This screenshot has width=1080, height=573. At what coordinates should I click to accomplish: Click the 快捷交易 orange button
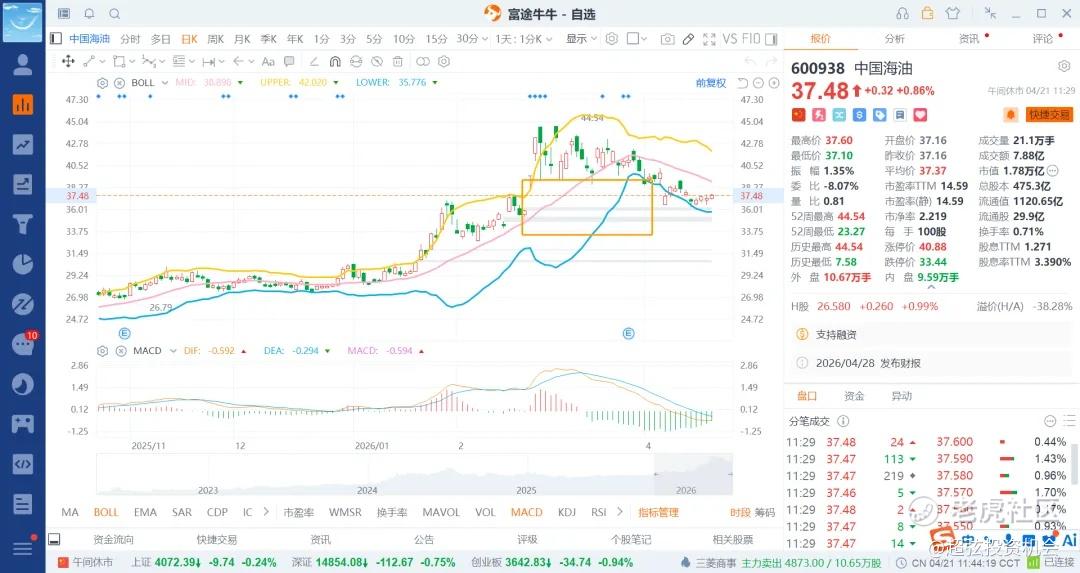(x=1048, y=115)
